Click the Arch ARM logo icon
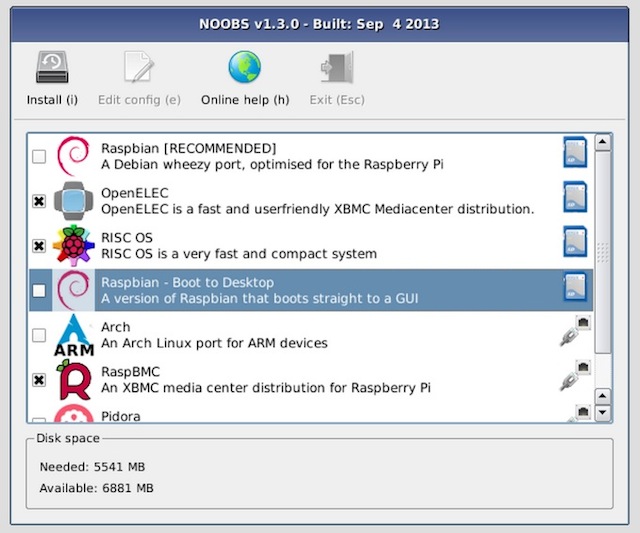640x533 pixels. coord(73,335)
